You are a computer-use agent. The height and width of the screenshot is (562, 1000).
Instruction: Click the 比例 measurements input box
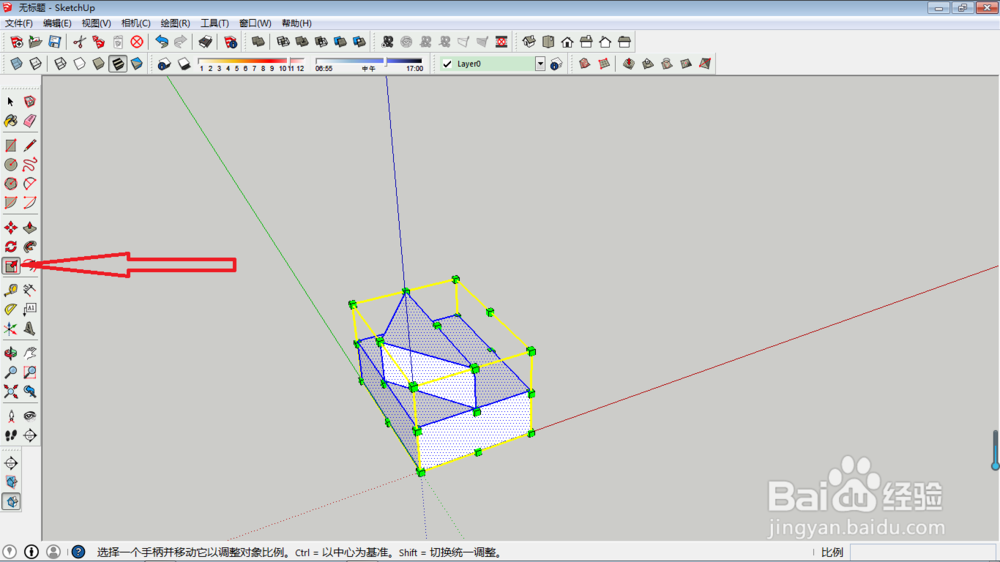923,552
